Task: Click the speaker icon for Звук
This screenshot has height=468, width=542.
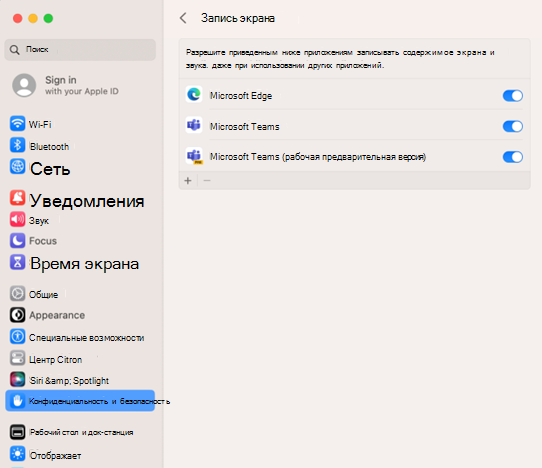Action: click(x=17, y=219)
